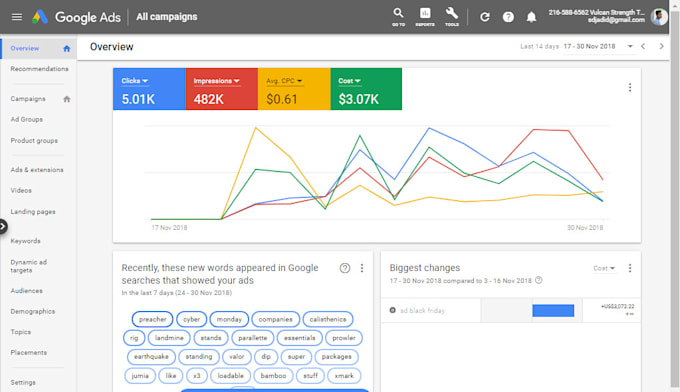The height and width of the screenshot is (392, 680).
Task: Open new words card three-dot menu
Action: (x=362, y=268)
